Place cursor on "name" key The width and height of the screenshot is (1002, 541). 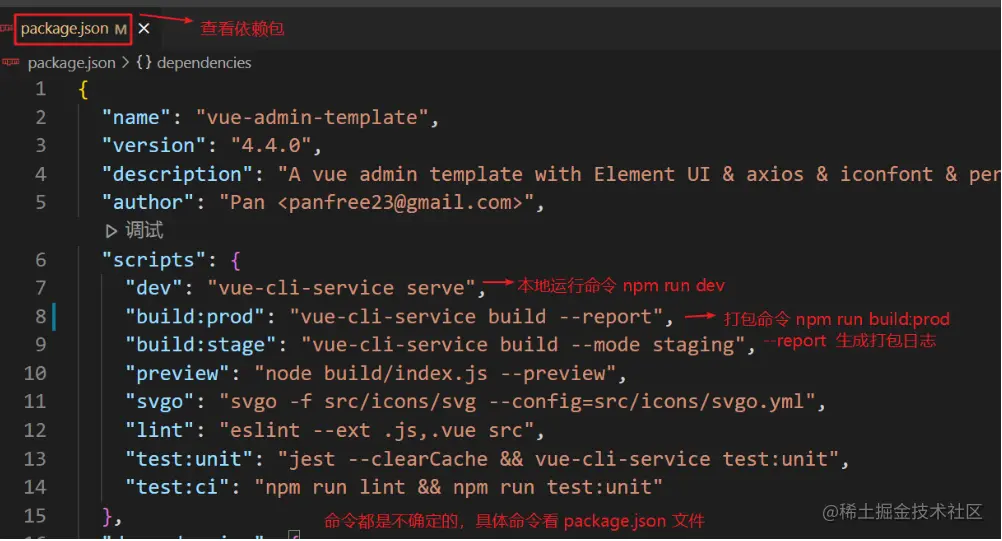tap(136, 118)
